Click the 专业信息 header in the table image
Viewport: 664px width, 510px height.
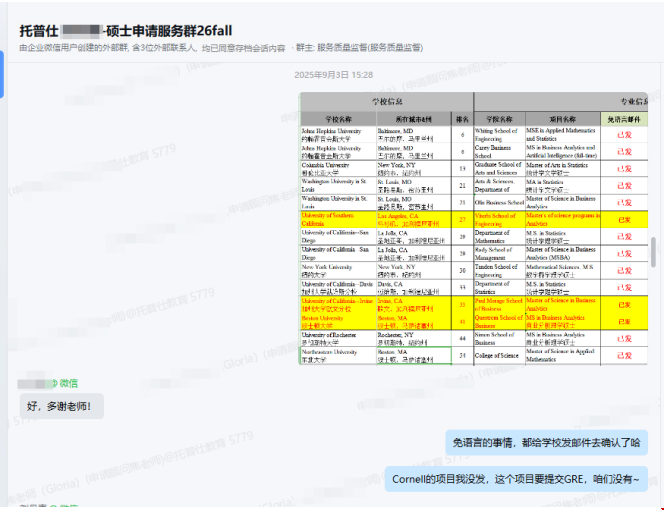point(628,101)
